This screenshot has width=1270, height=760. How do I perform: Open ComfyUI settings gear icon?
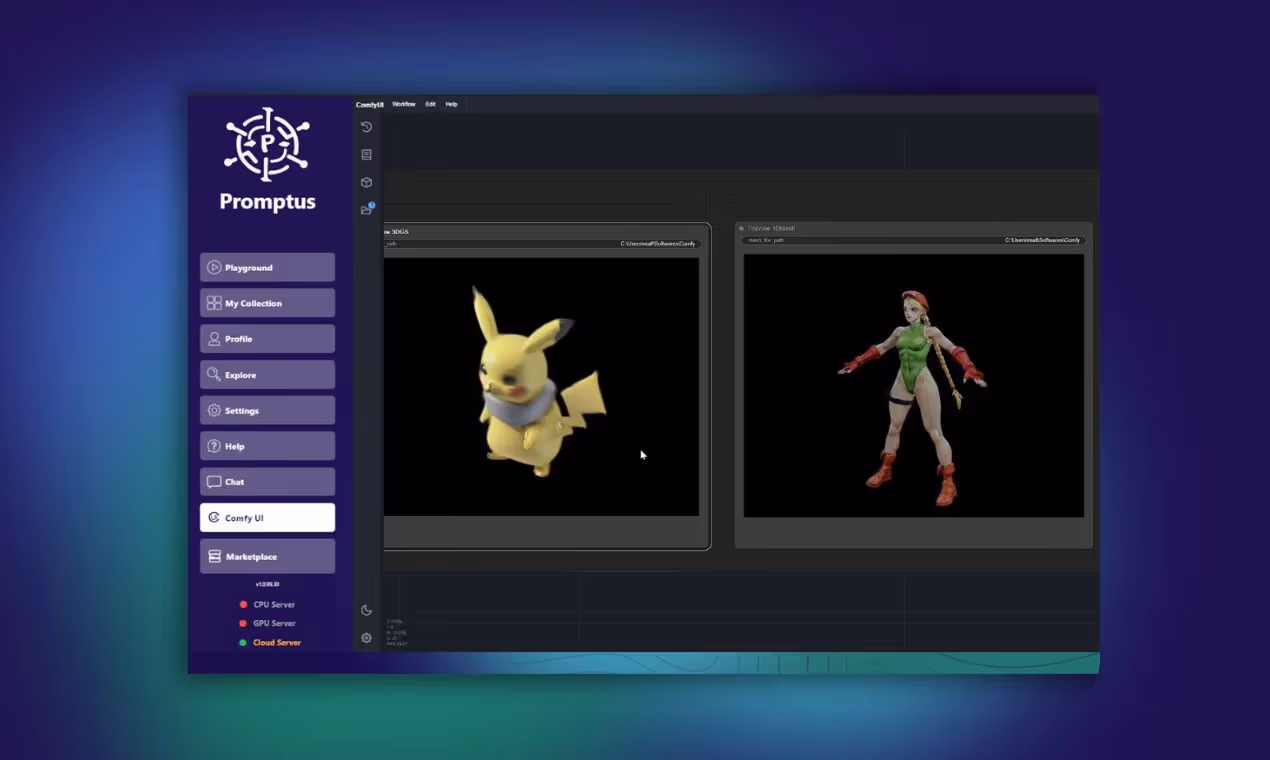coord(366,638)
